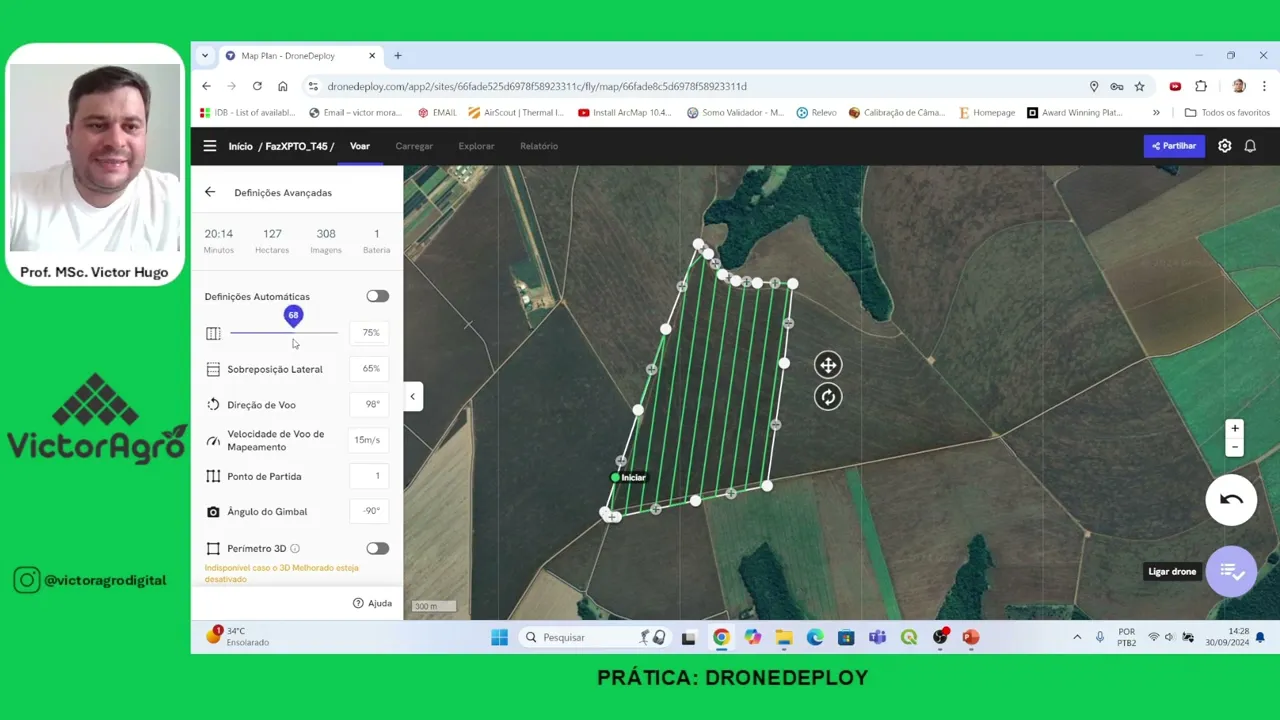This screenshot has height=720, width=1280.
Task: Zoom out on the map
Action: coord(1235,447)
